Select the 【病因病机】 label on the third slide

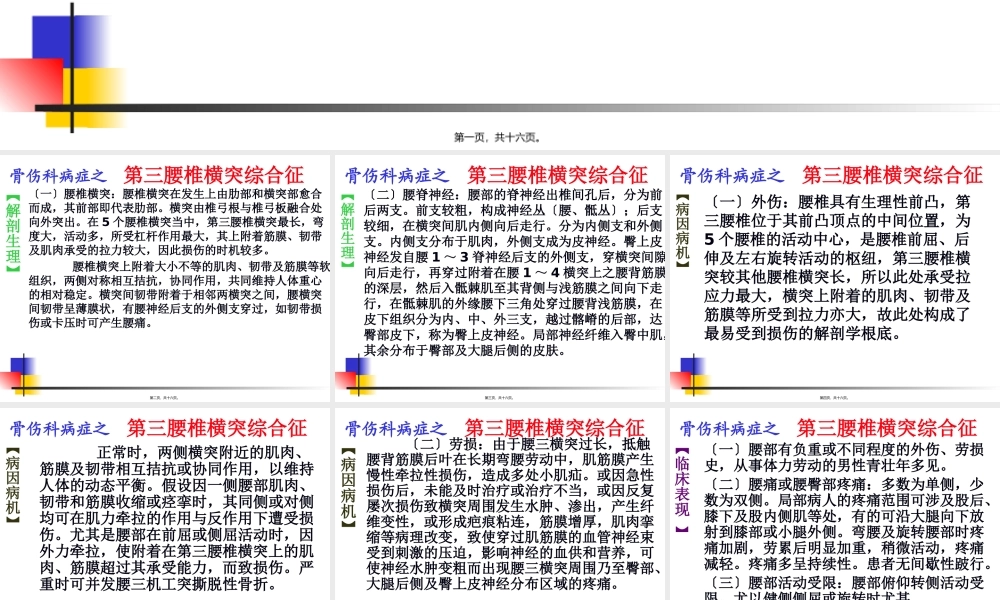[683, 232]
